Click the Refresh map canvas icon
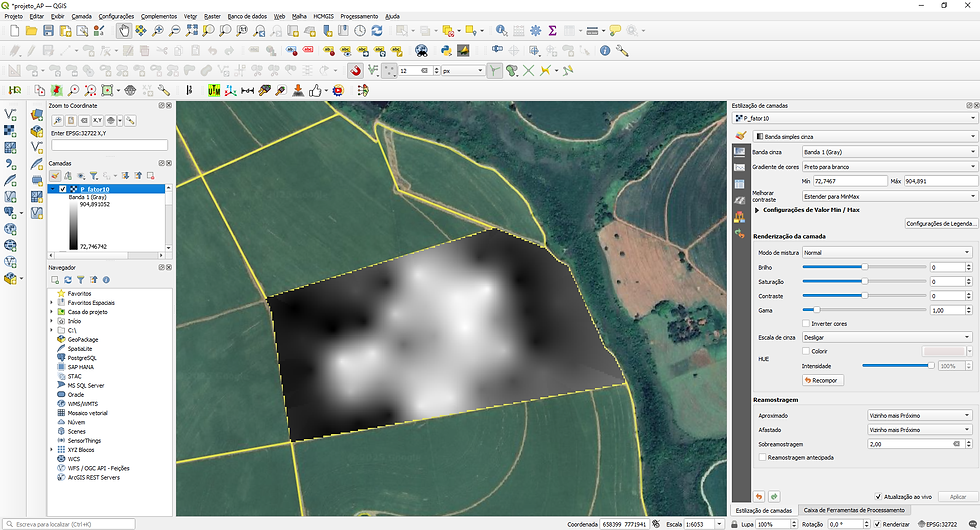This screenshot has height=530, width=980. tap(377, 31)
